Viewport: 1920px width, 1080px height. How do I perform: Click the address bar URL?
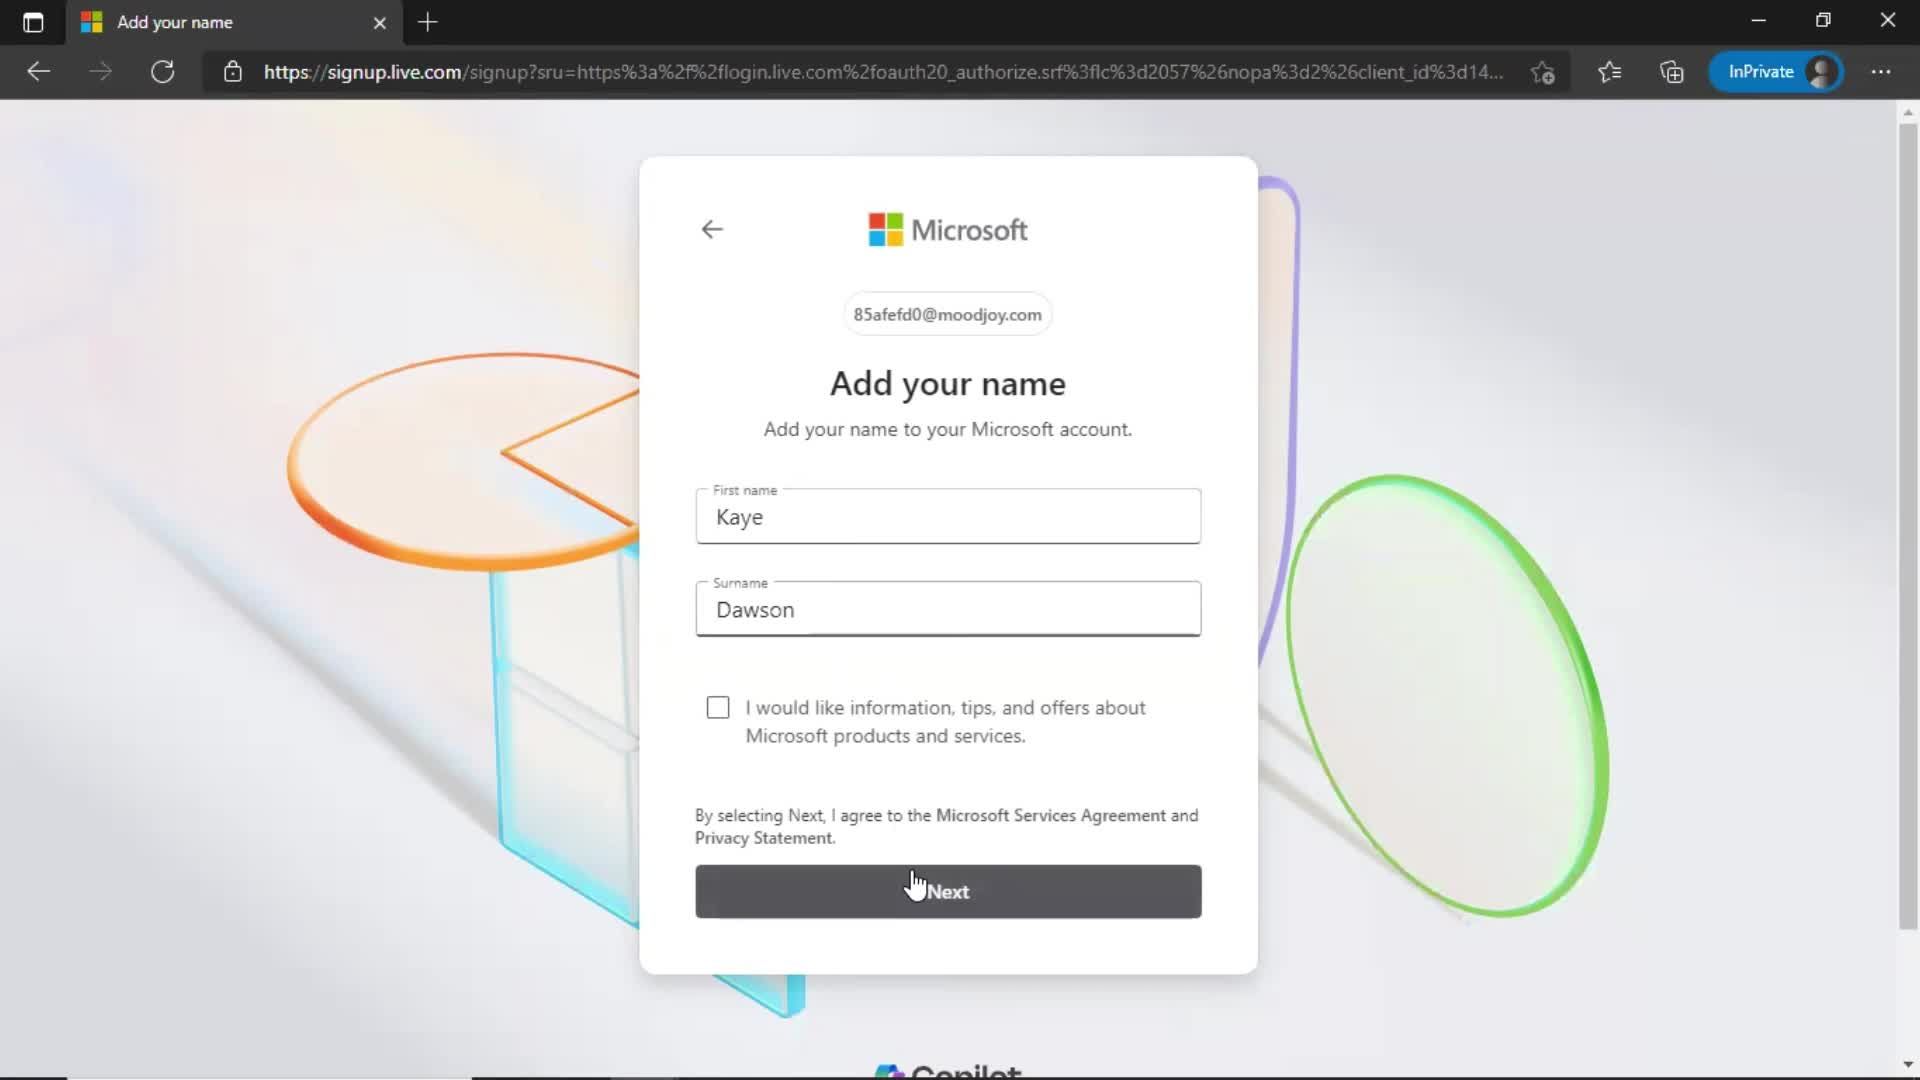click(883, 72)
